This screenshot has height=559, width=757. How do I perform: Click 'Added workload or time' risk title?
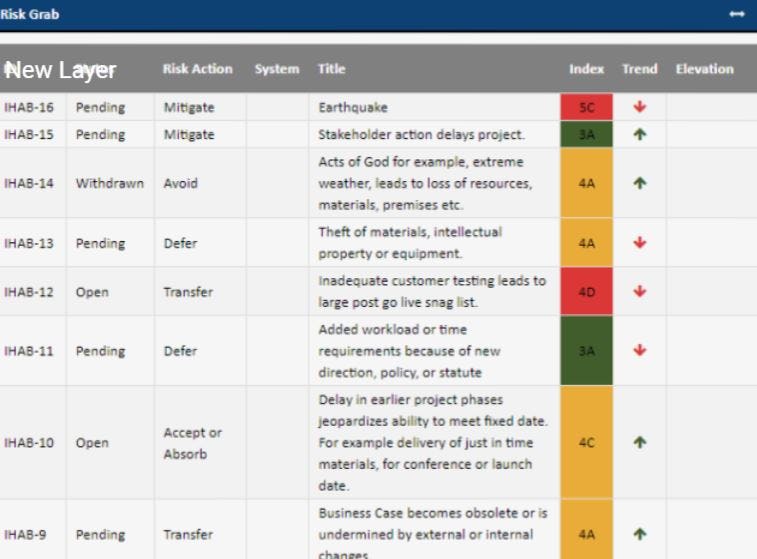pyautogui.click(x=409, y=351)
